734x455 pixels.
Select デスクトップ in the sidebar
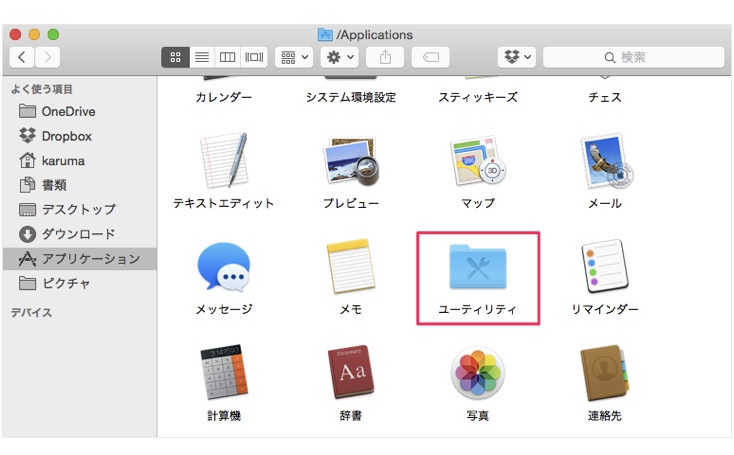click(78, 209)
